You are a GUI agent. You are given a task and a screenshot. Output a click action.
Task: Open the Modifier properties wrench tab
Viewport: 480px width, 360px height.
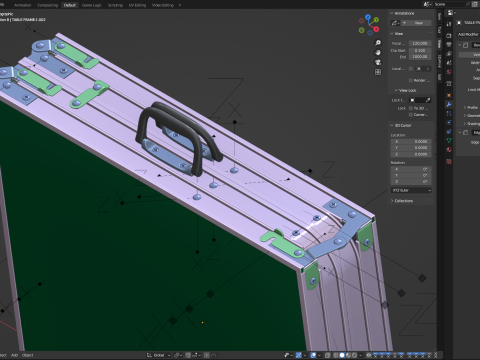449,105
